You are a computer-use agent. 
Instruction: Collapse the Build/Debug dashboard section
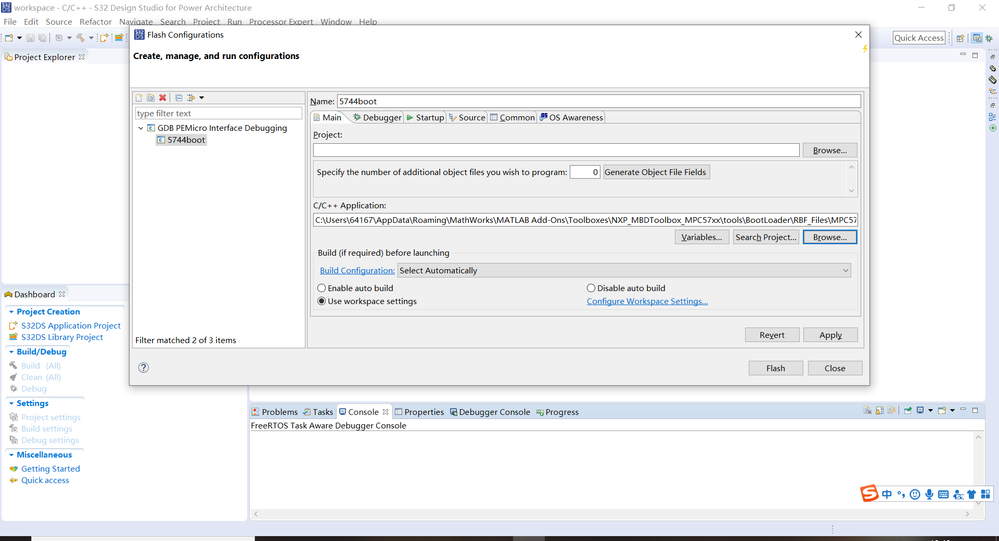point(11,352)
